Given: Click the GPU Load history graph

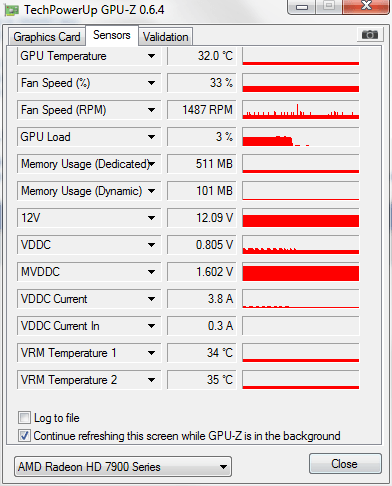Looking at the screenshot, I should pyautogui.click(x=301, y=137).
